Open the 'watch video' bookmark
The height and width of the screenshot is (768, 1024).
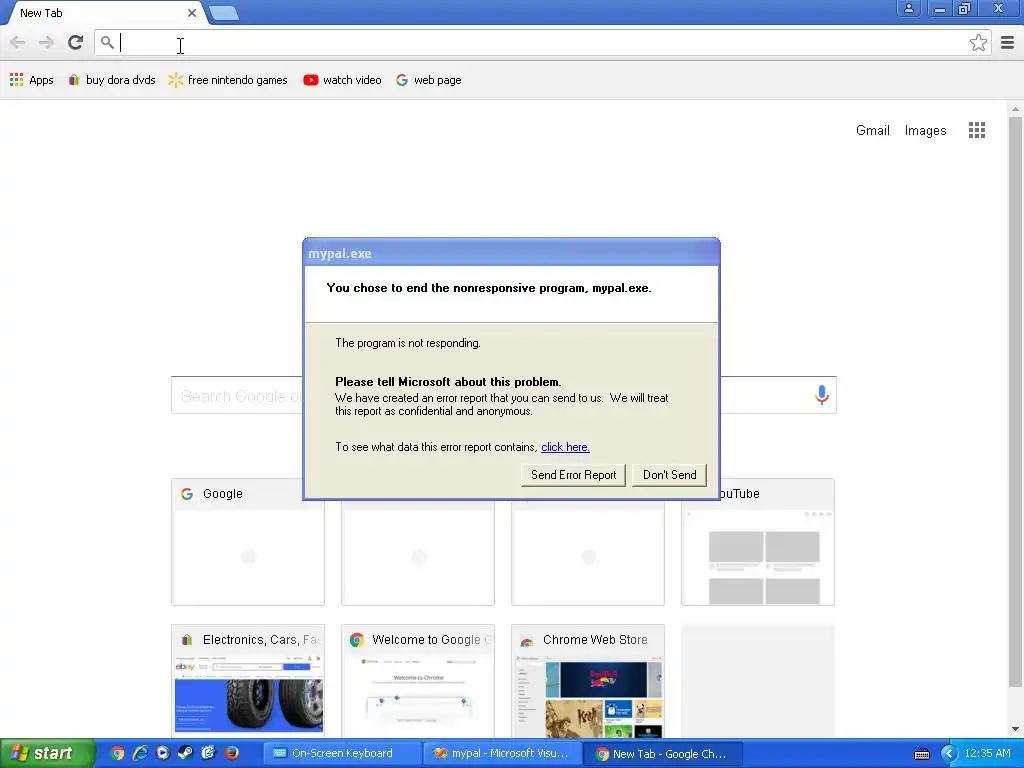342,80
